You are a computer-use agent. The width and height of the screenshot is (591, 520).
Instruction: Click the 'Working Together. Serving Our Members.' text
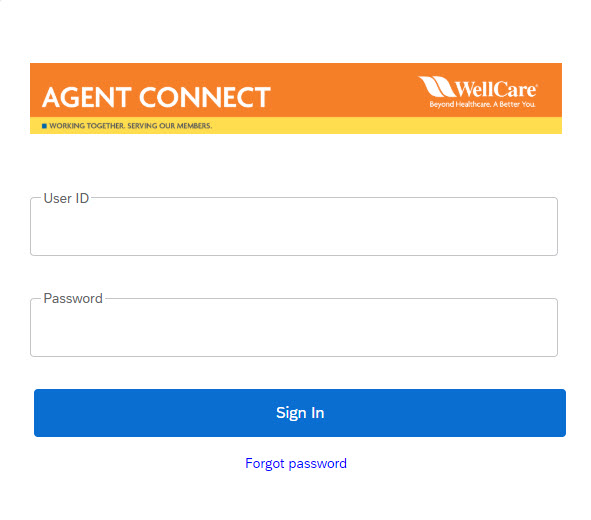(x=130, y=126)
